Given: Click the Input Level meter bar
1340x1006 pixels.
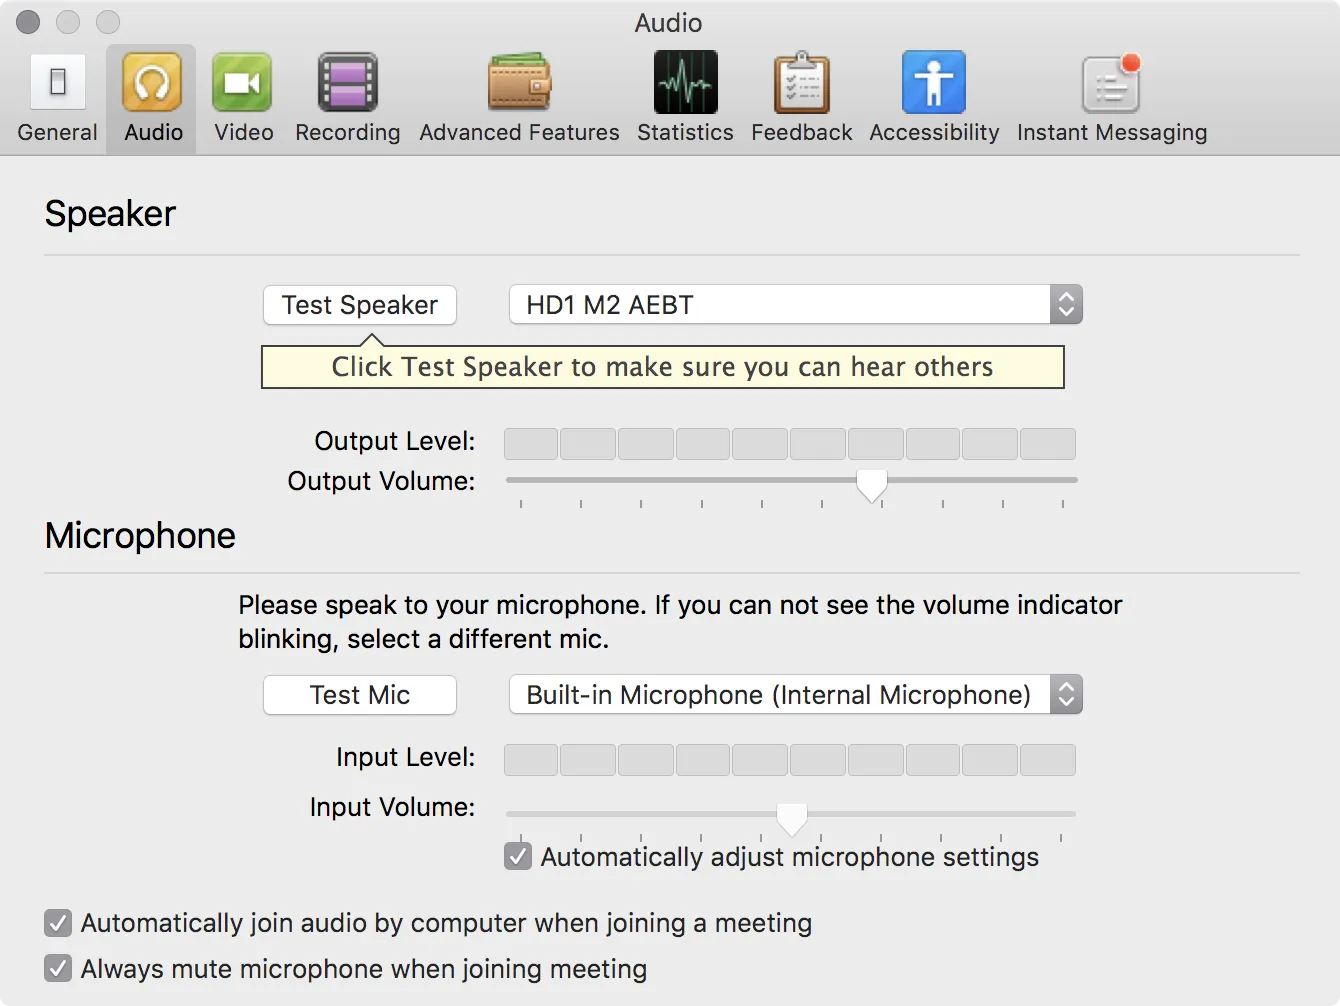Looking at the screenshot, I should pos(789,760).
